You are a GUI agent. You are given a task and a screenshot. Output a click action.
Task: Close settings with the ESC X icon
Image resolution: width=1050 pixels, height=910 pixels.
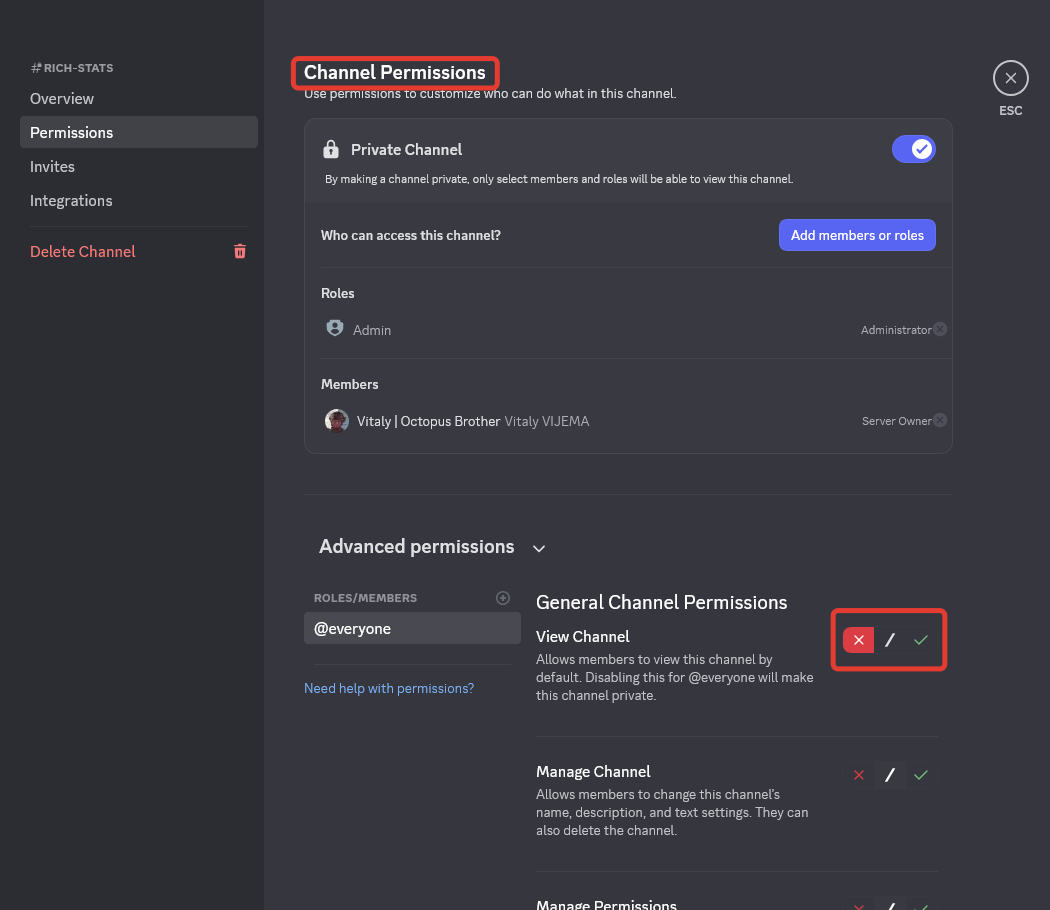click(1010, 78)
